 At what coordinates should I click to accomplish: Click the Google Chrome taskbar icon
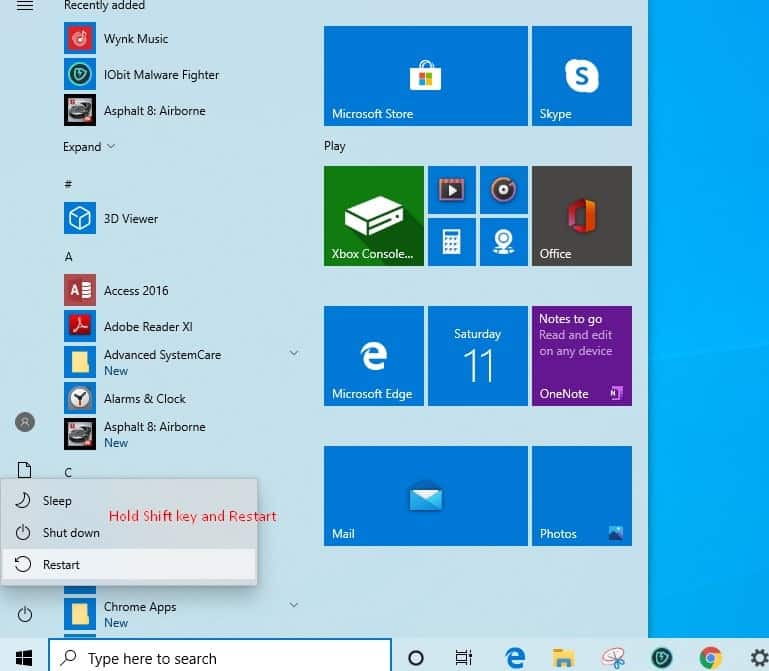[x=711, y=657]
